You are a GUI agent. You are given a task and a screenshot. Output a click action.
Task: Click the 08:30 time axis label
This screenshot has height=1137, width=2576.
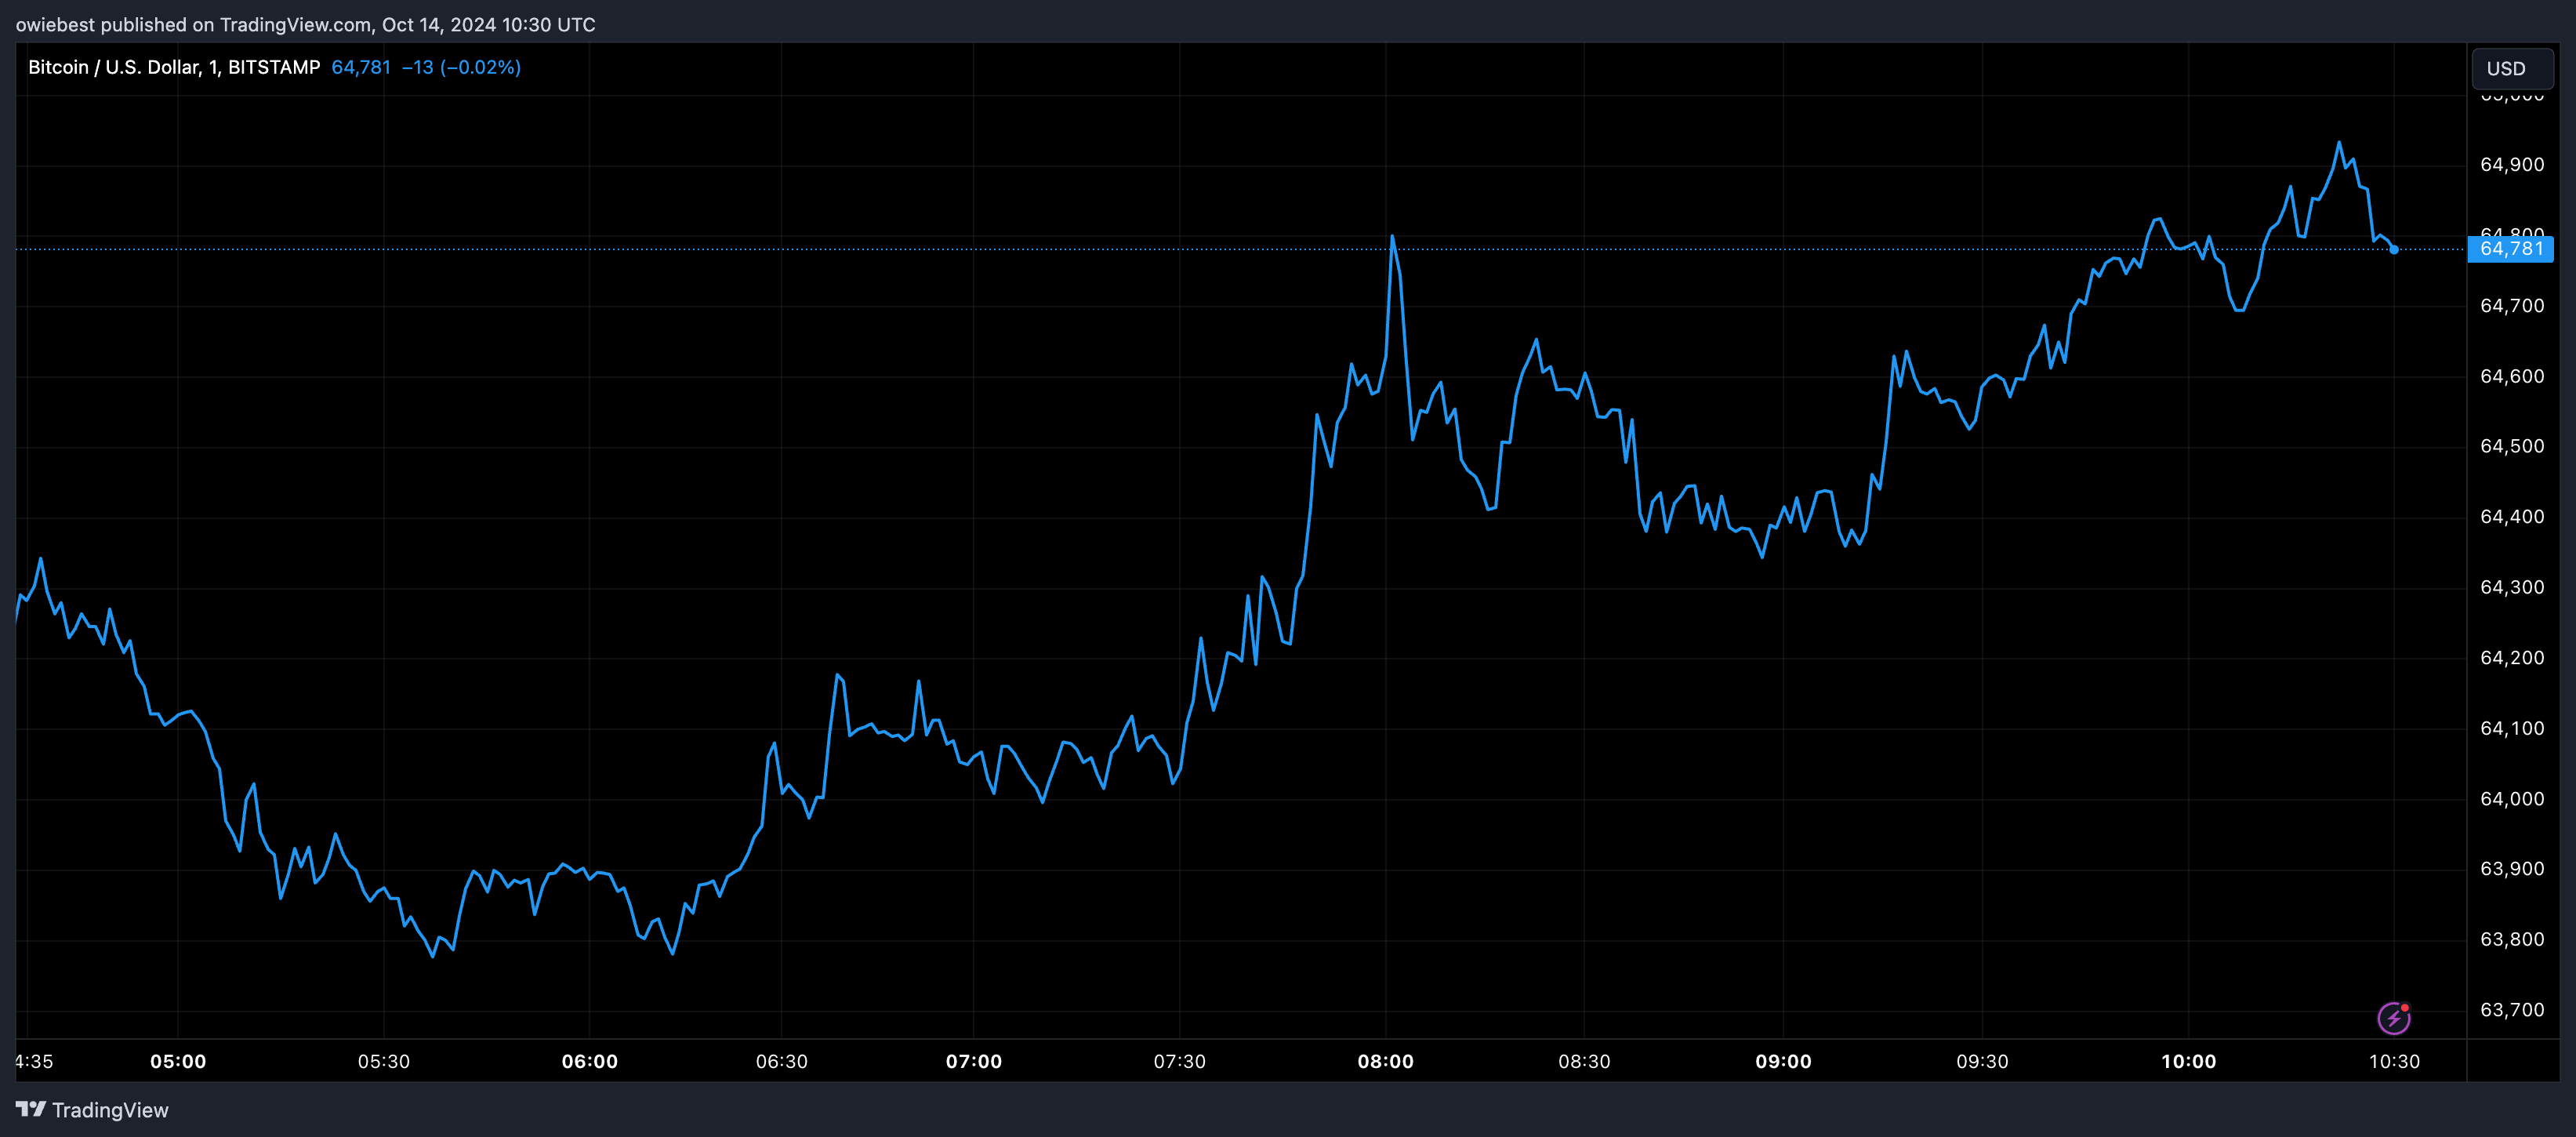click(x=1585, y=1061)
